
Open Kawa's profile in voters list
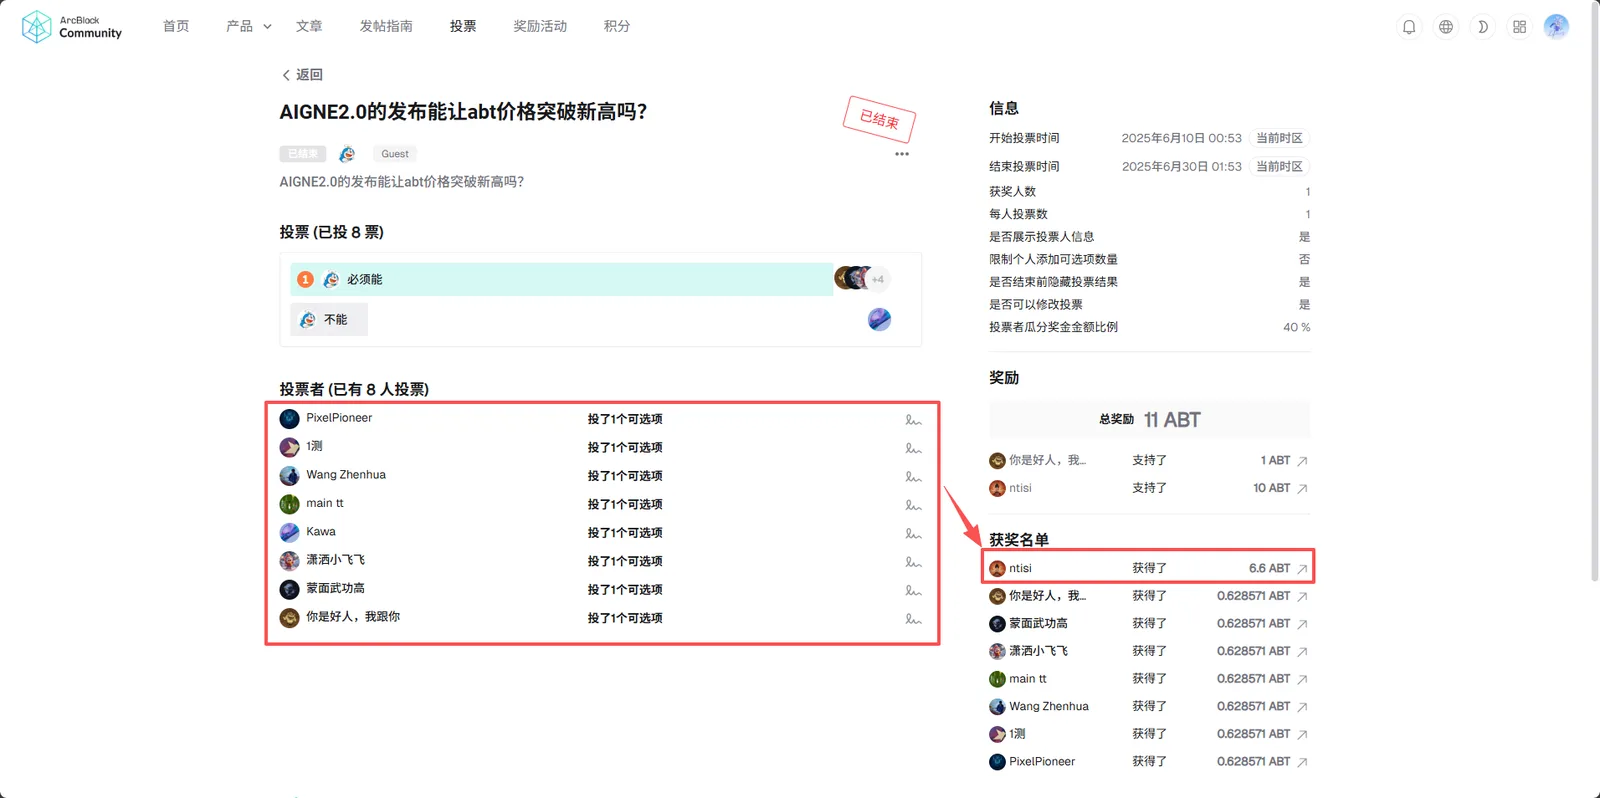point(321,532)
